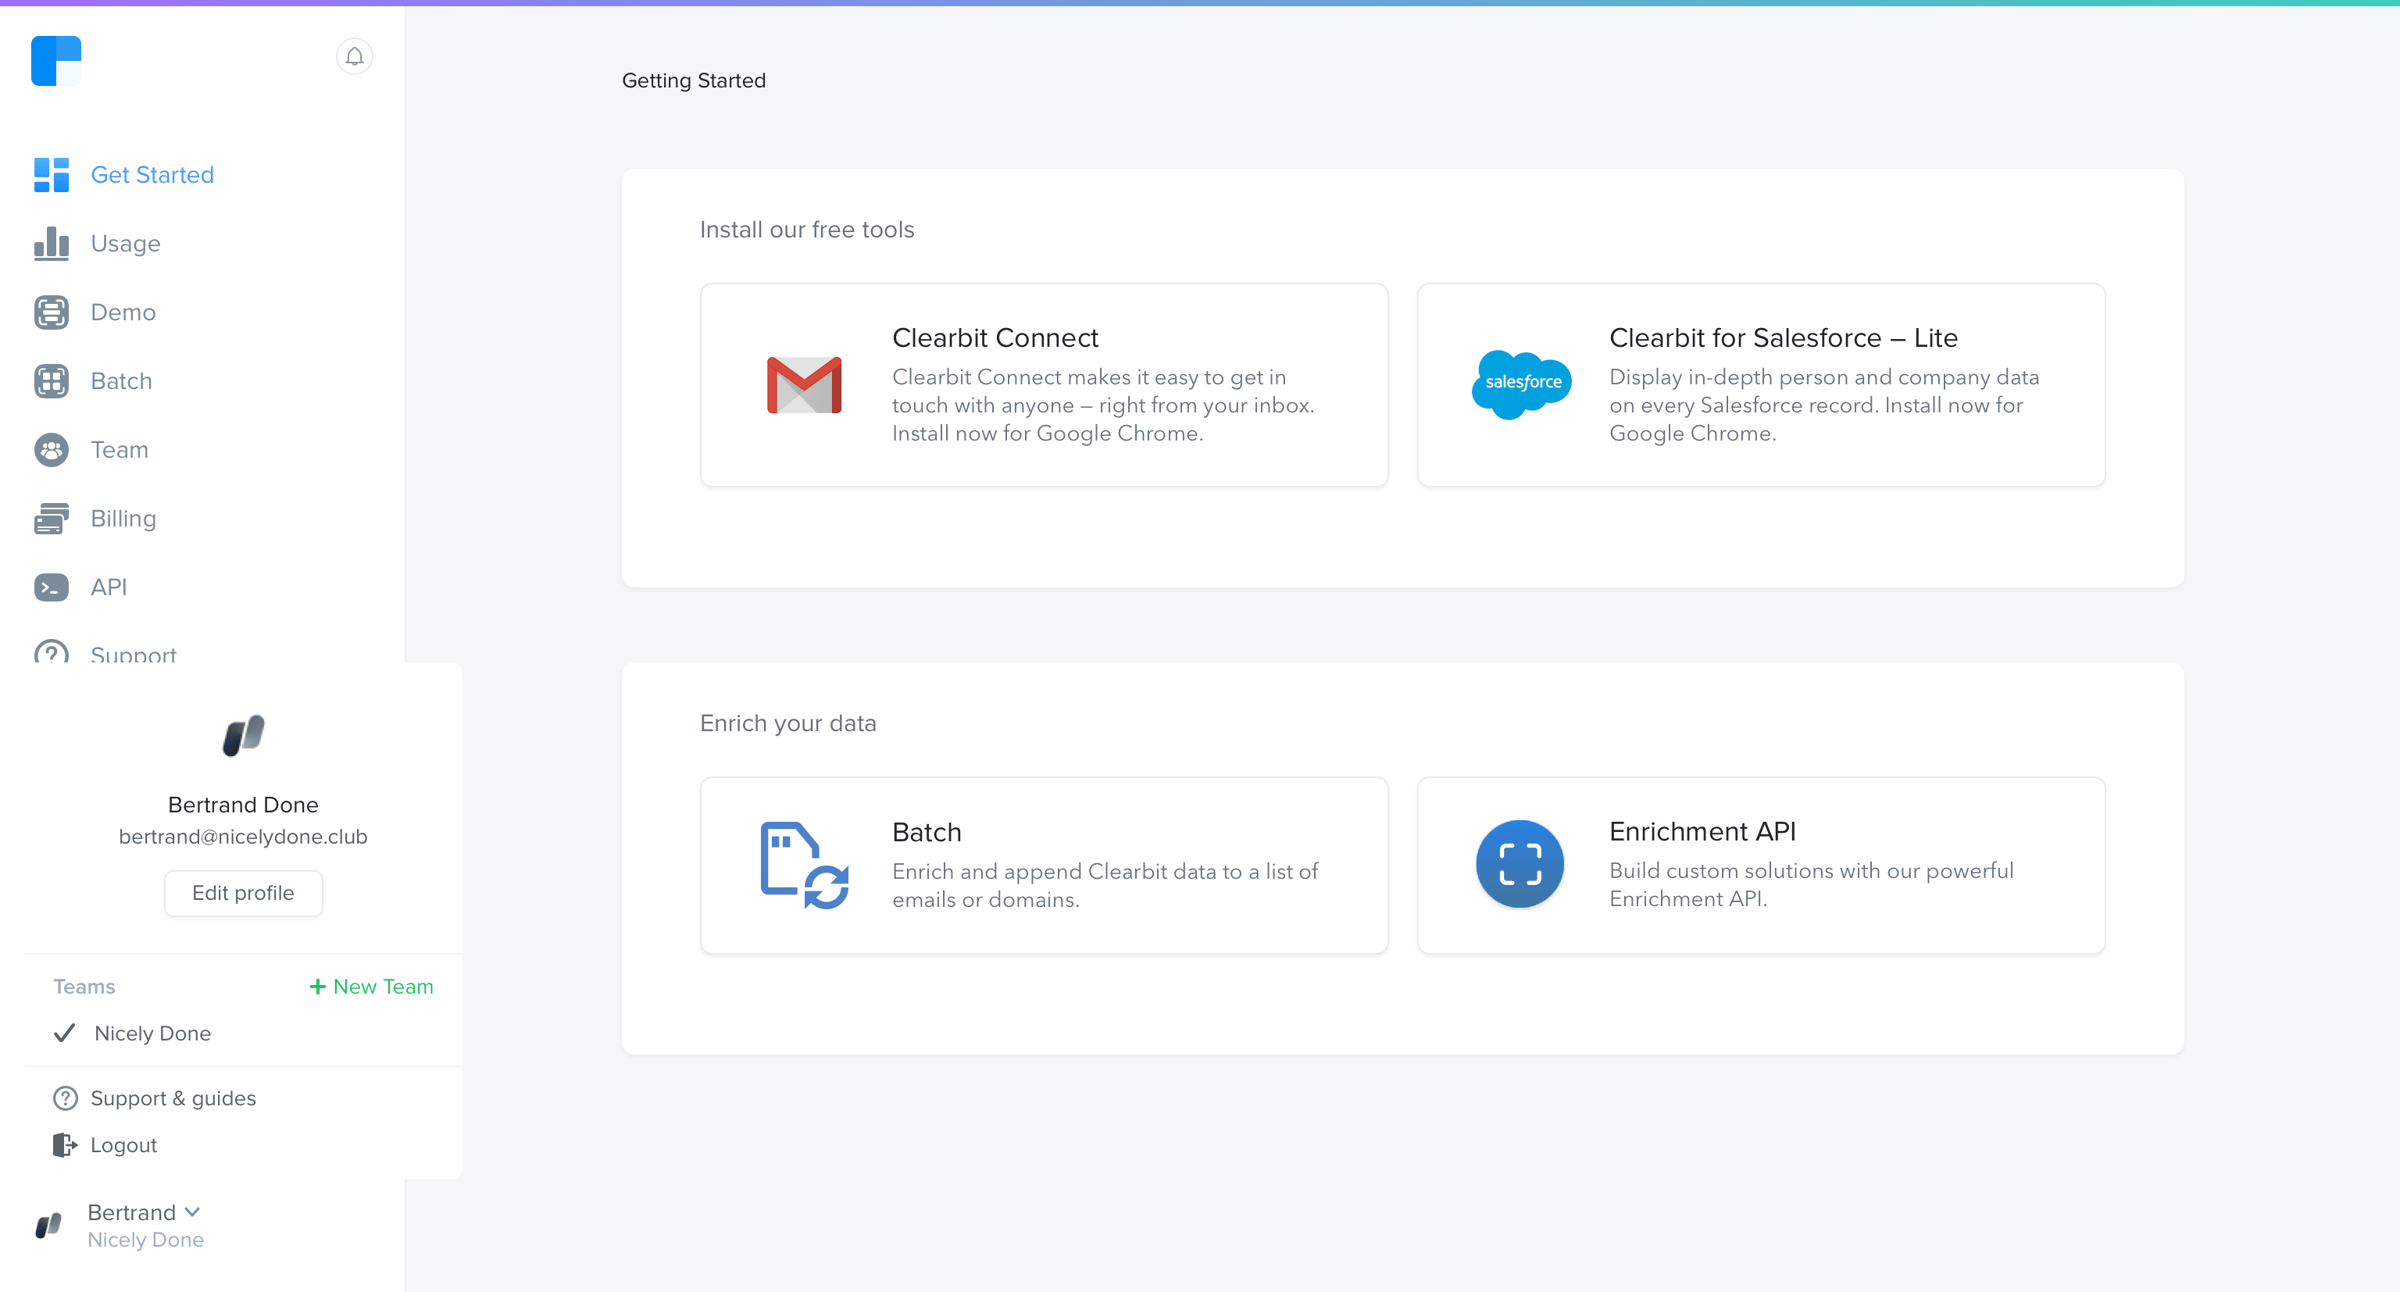Click the Team people icon

click(51, 450)
